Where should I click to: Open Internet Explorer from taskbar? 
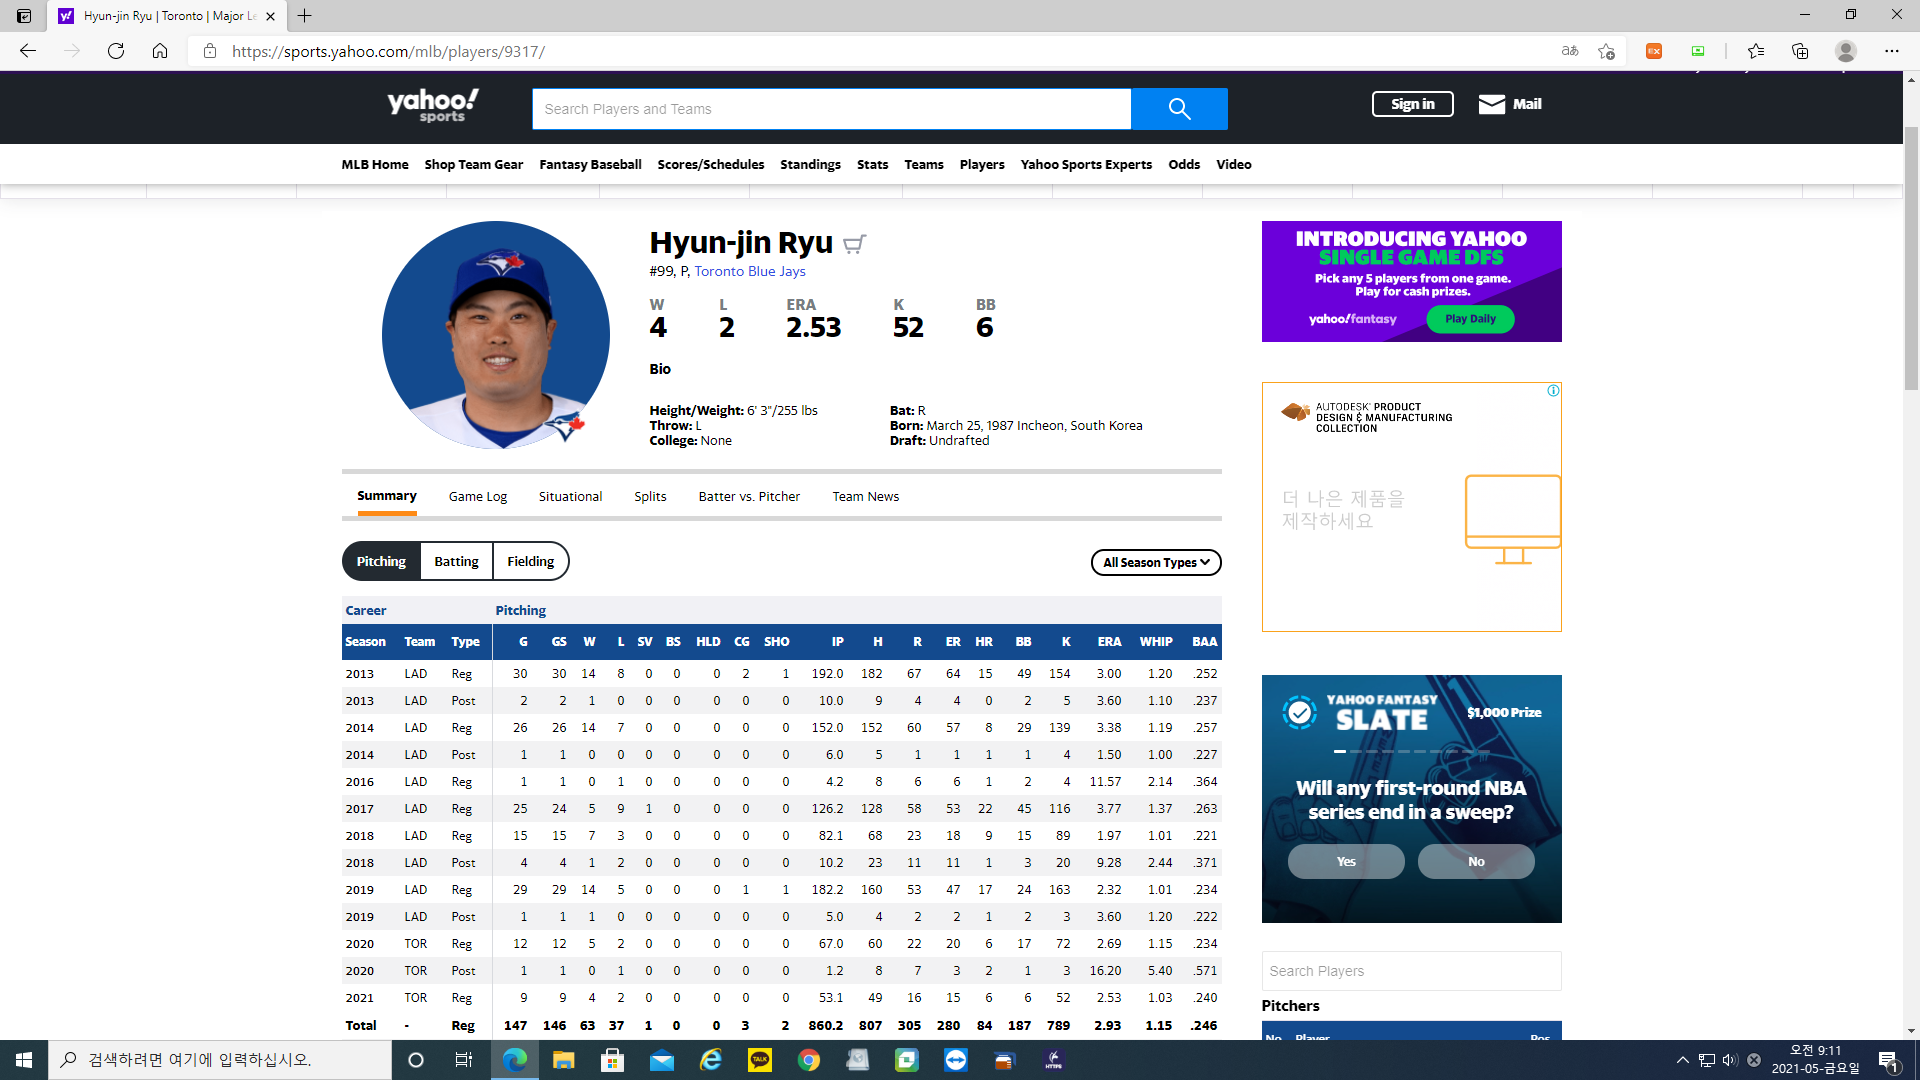[711, 1060]
